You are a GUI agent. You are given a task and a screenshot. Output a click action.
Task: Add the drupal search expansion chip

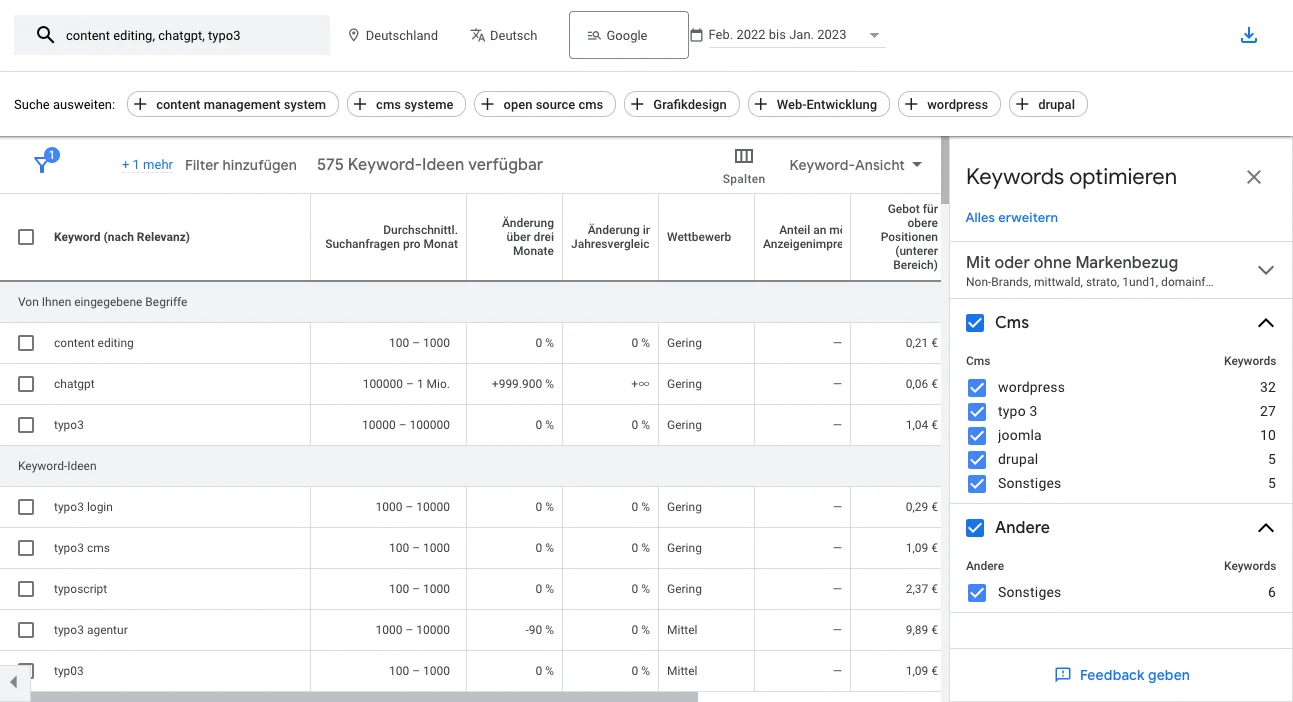pyautogui.click(x=1048, y=103)
